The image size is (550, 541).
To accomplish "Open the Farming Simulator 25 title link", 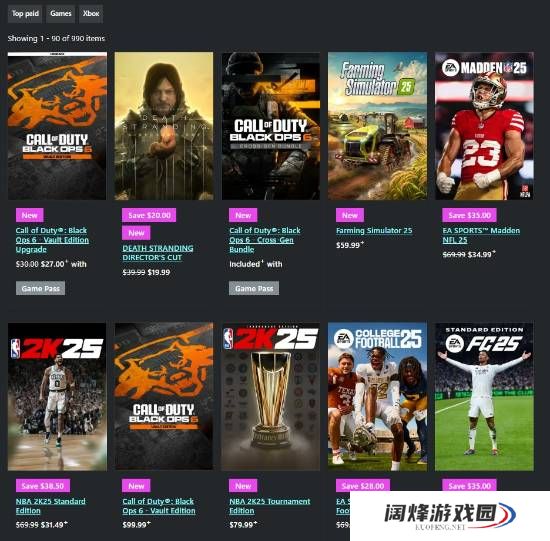I will coord(374,231).
